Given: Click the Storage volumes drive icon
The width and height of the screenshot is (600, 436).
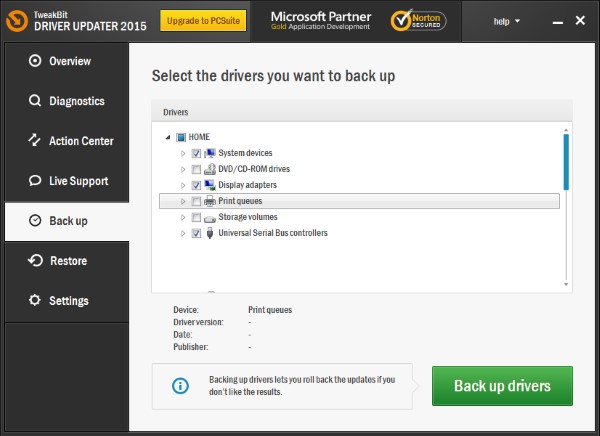Looking at the screenshot, I should point(210,219).
